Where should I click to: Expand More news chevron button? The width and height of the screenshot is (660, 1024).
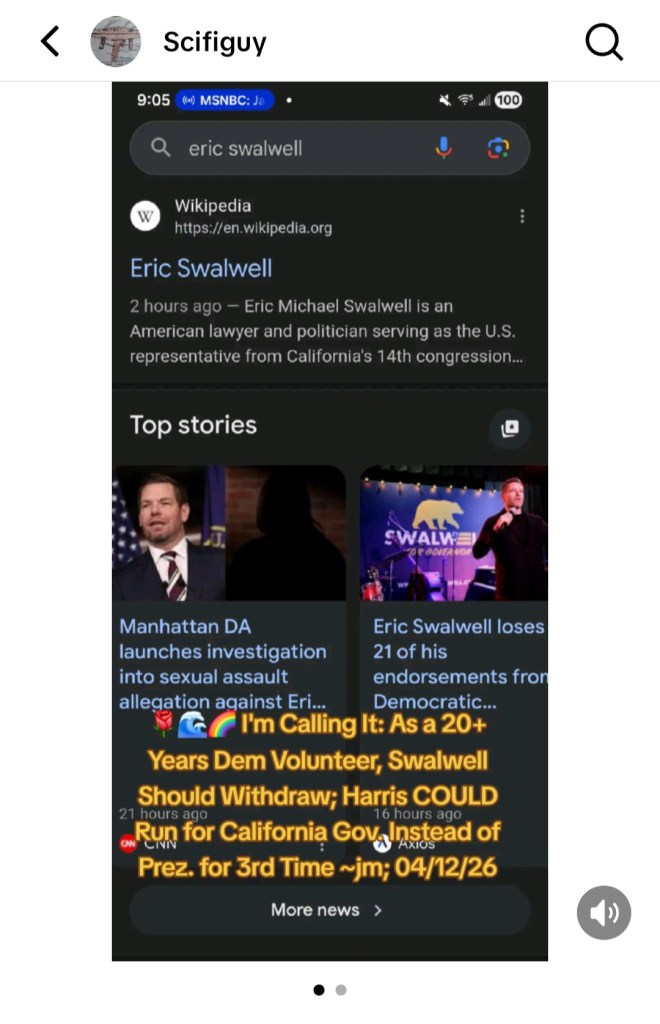pyautogui.click(x=330, y=910)
